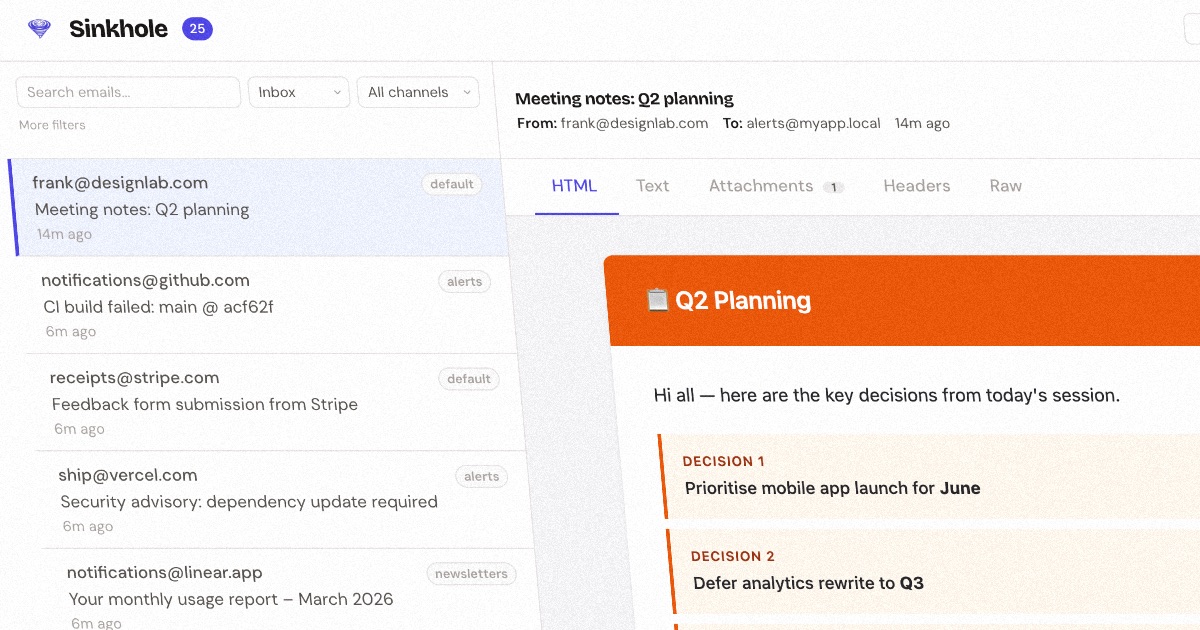This screenshot has width=1200, height=630.
Task: Click alerts tag on ship@vercel.com row
Action: (482, 477)
